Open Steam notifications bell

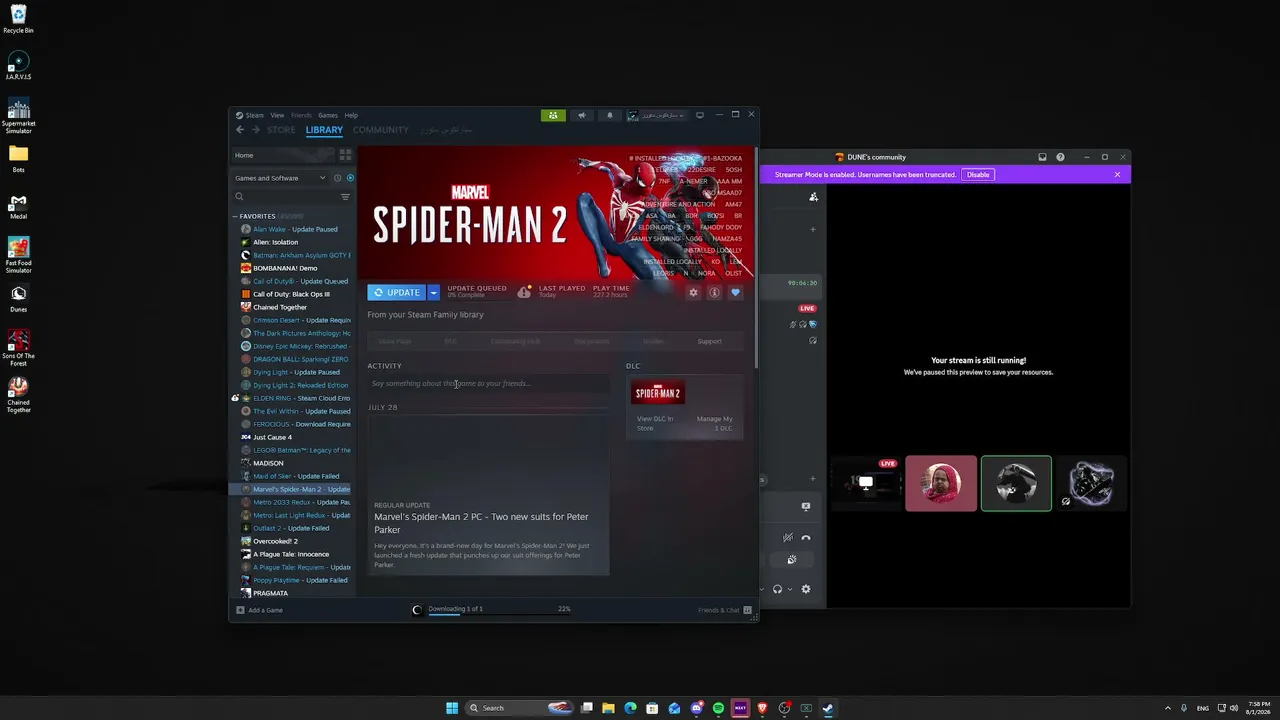click(x=610, y=115)
